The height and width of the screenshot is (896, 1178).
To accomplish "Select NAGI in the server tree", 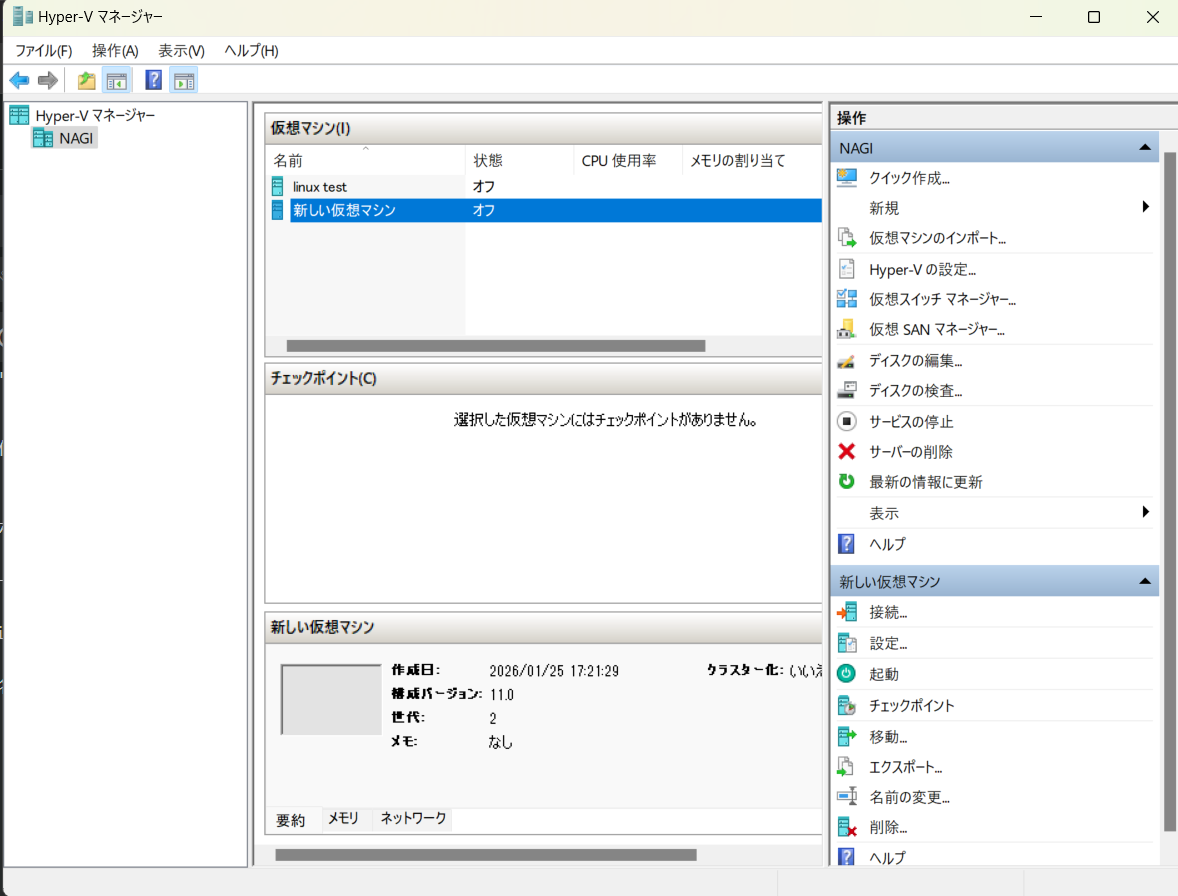I will (x=74, y=138).
